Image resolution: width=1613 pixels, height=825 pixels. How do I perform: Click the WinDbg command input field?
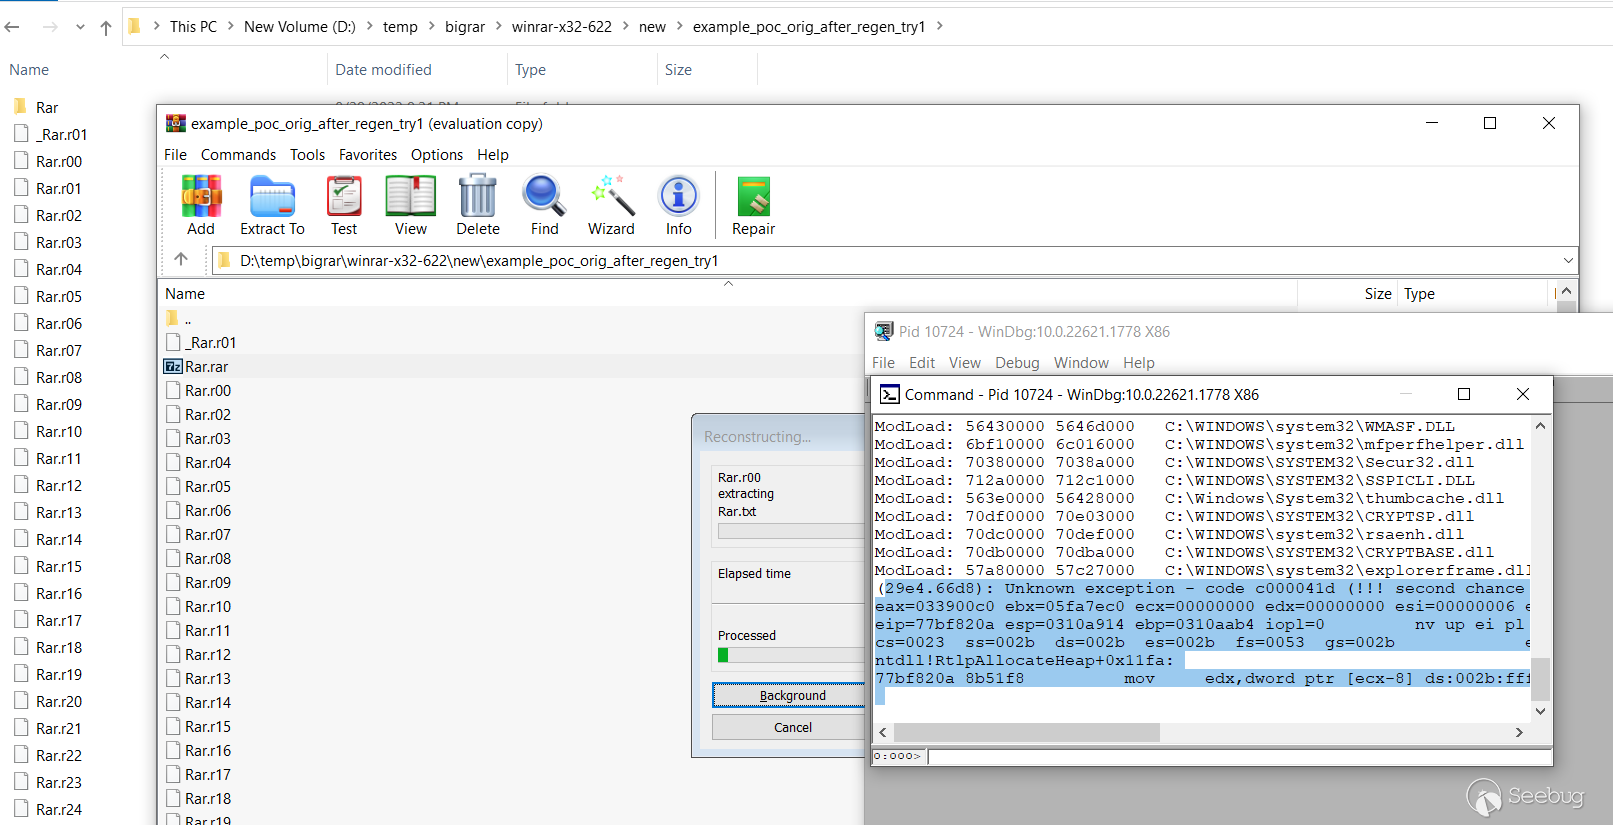(1238, 757)
